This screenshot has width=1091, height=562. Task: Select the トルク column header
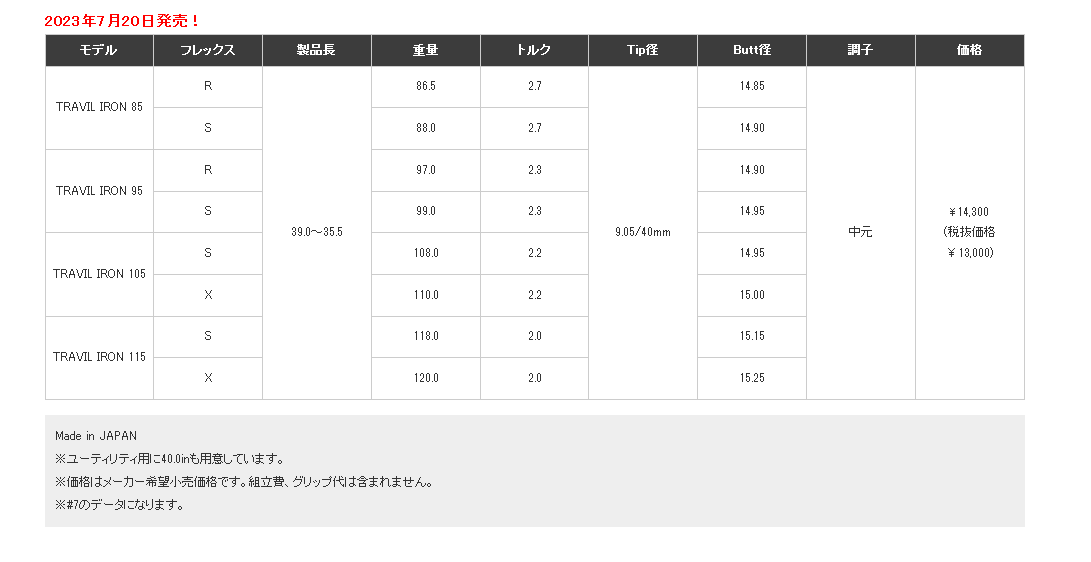pyautogui.click(x=534, y=50)
